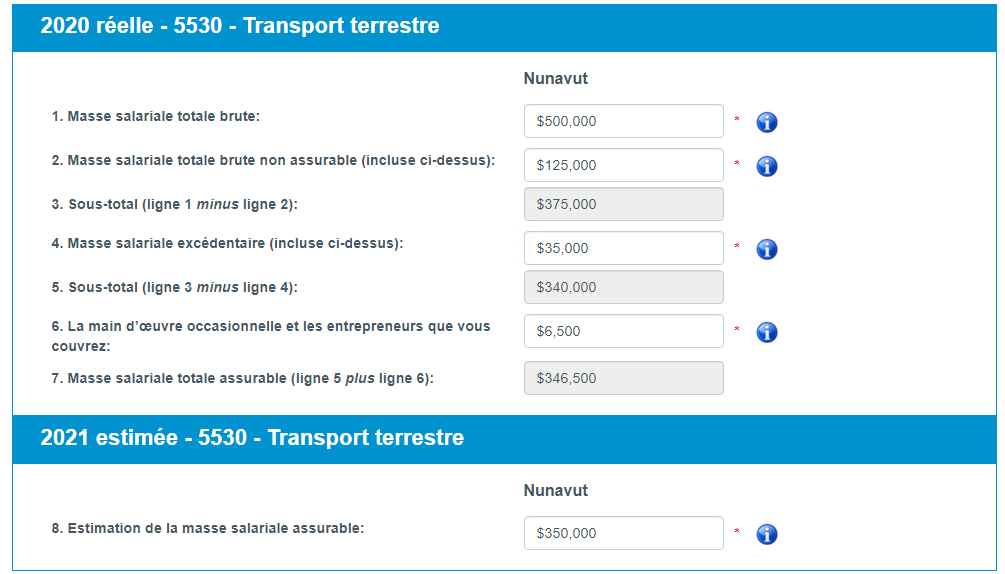This screenshot has width=1005, height=574.
Task: Click the $35,000 excédentaire input field
Action: (623, 248)
